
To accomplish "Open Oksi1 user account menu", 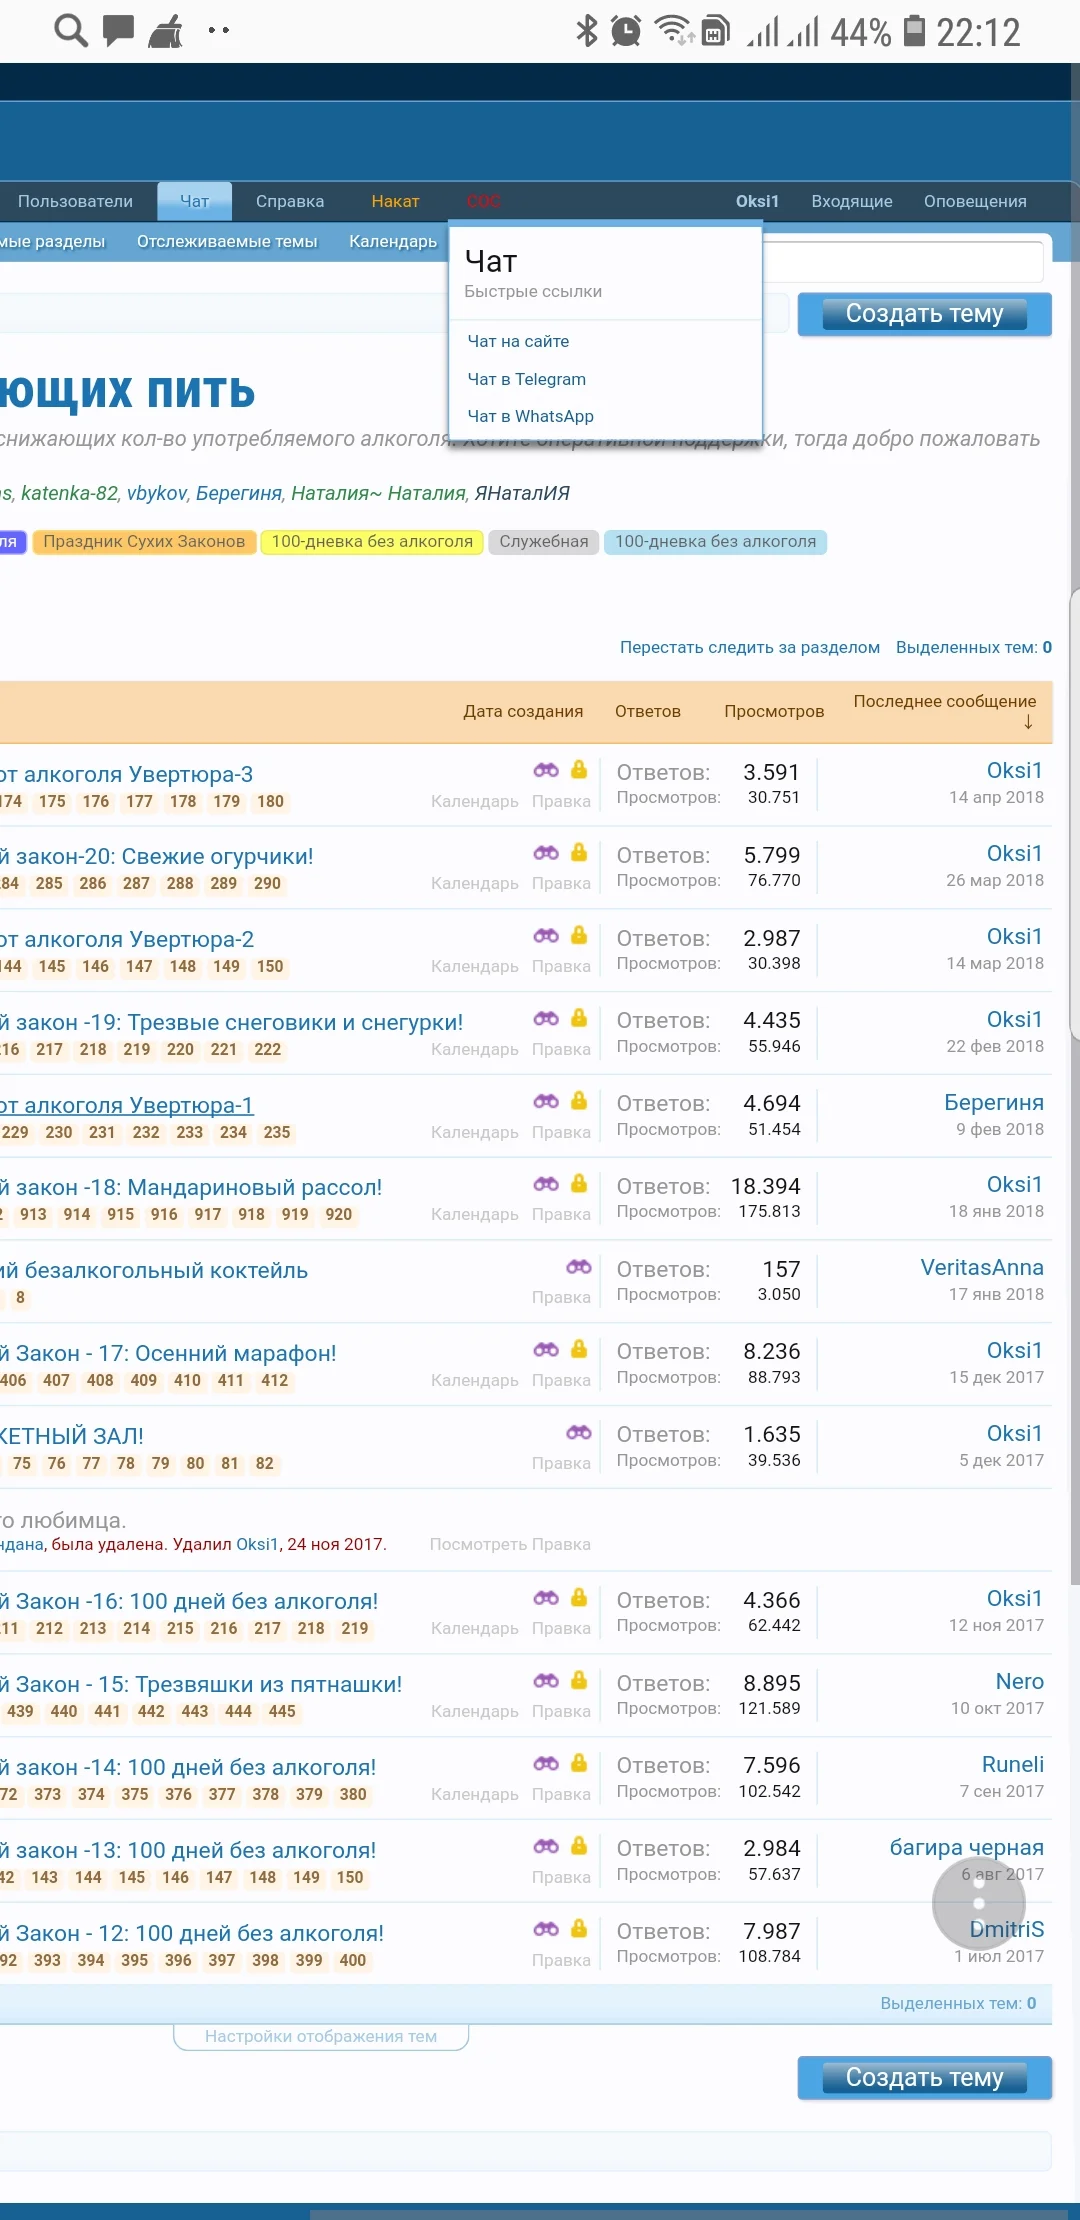I will pos(757,201).
